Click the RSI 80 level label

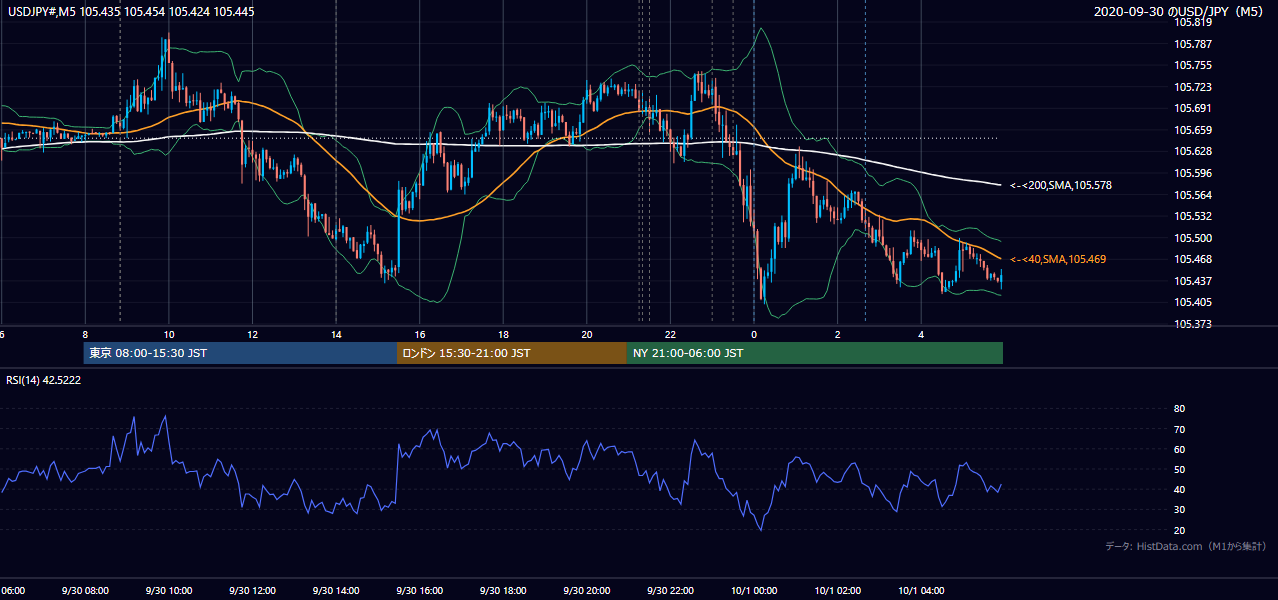click(1179, 409)
